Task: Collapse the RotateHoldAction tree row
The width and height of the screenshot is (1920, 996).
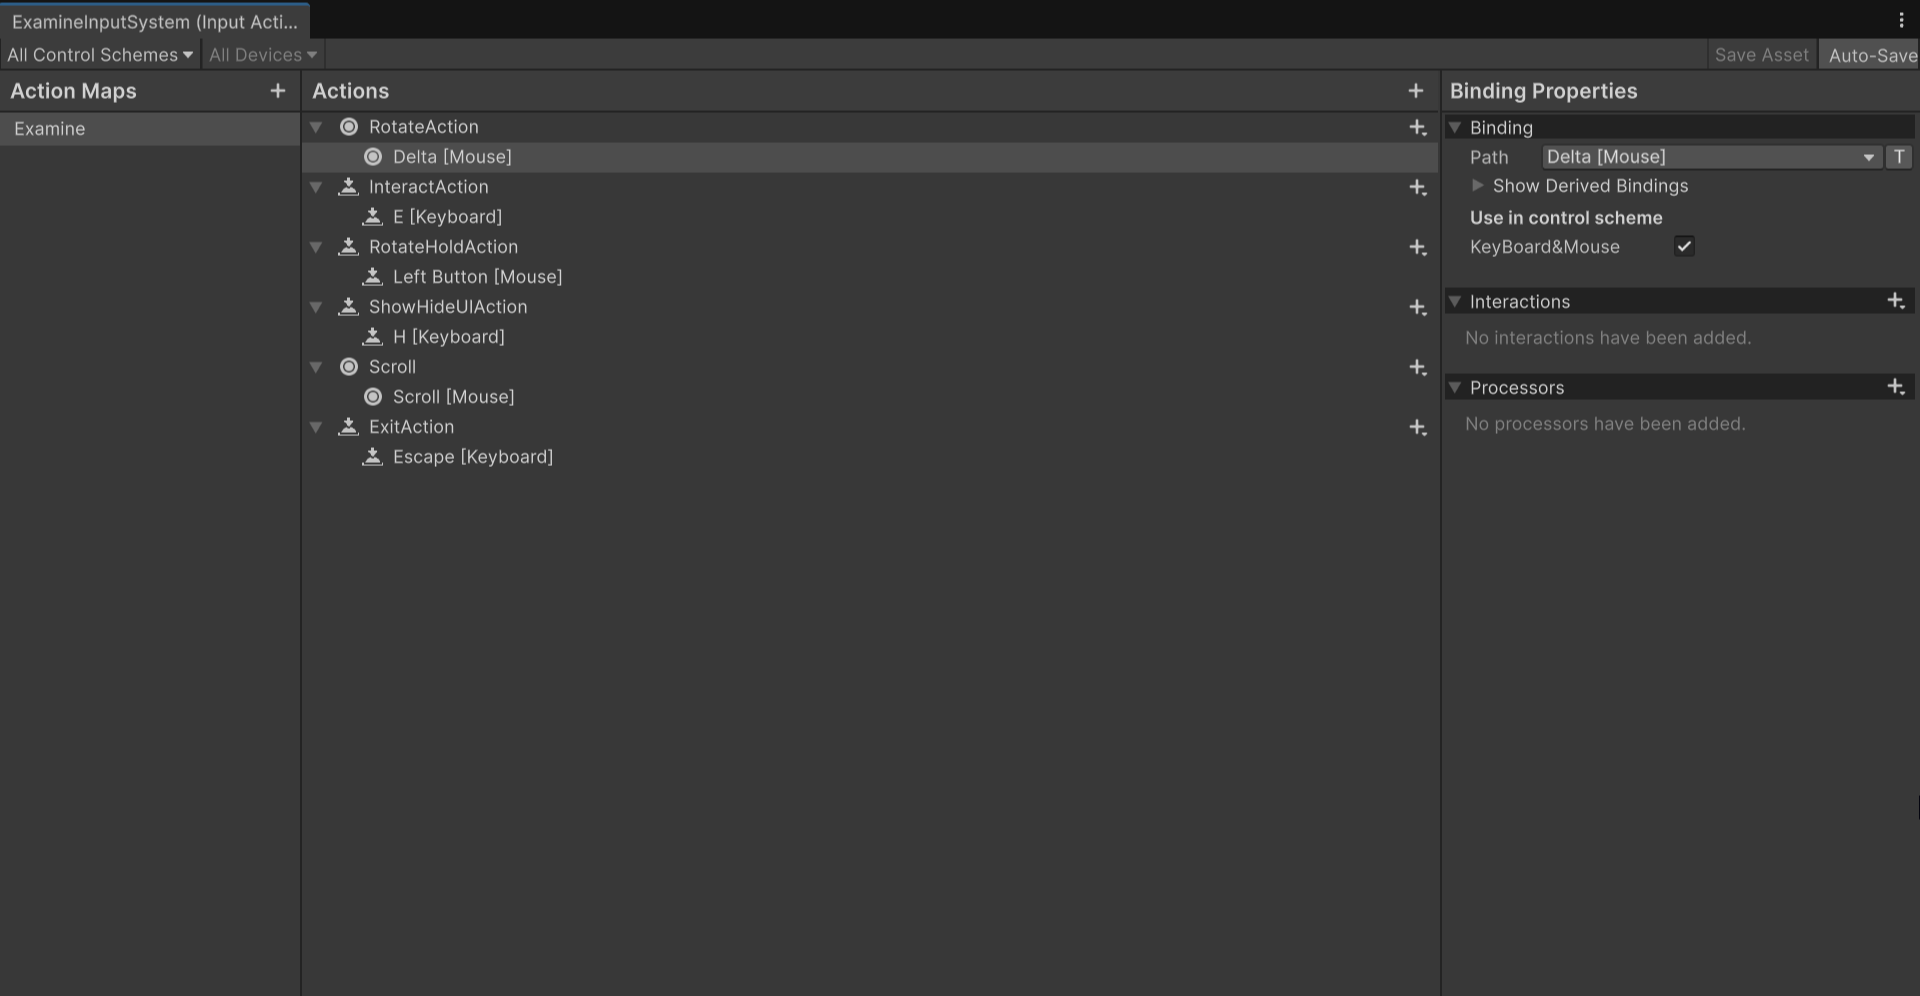Action: [x=316, y=247]
